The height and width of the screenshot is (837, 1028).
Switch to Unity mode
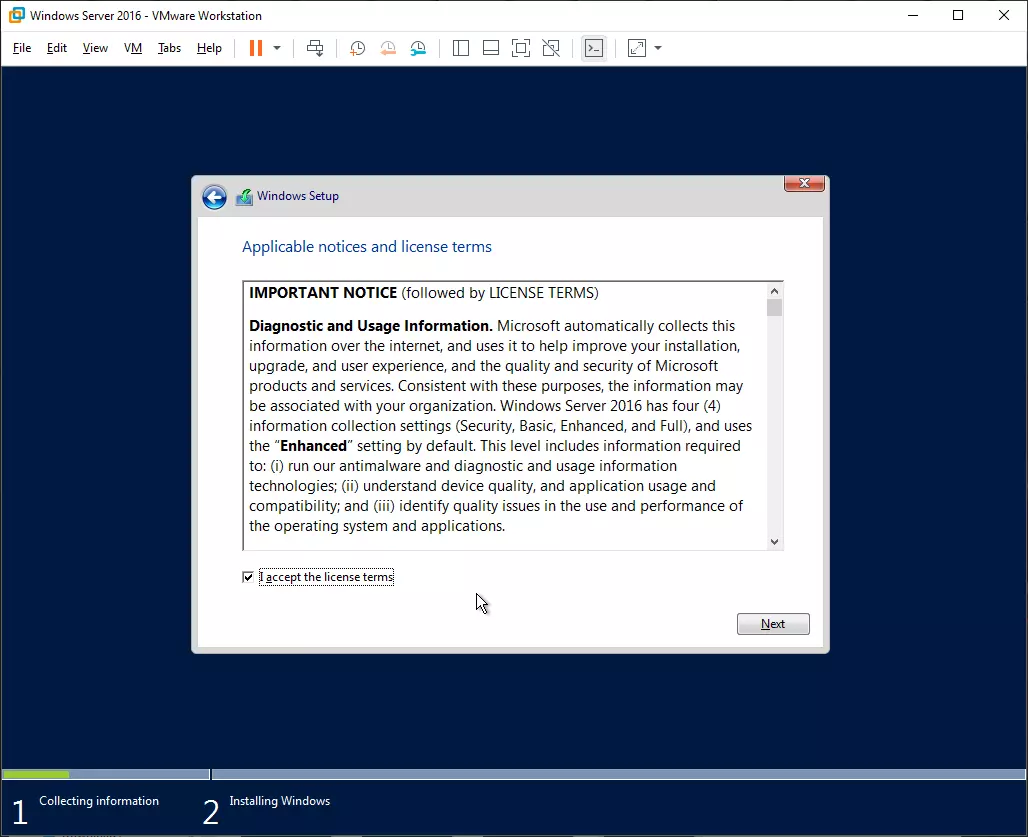(x=551, y=48)
